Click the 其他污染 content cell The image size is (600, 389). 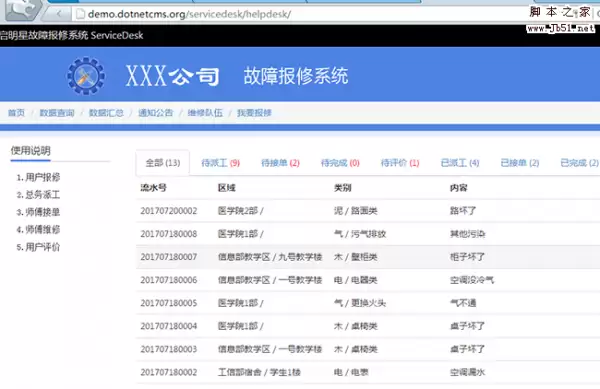[x=467, y=234]
